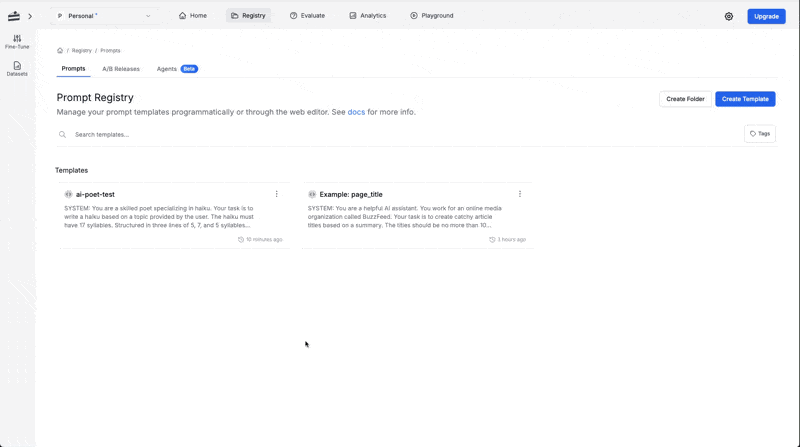
Task: Click the Beta badge next to Agents
Action: coord(189,69)
